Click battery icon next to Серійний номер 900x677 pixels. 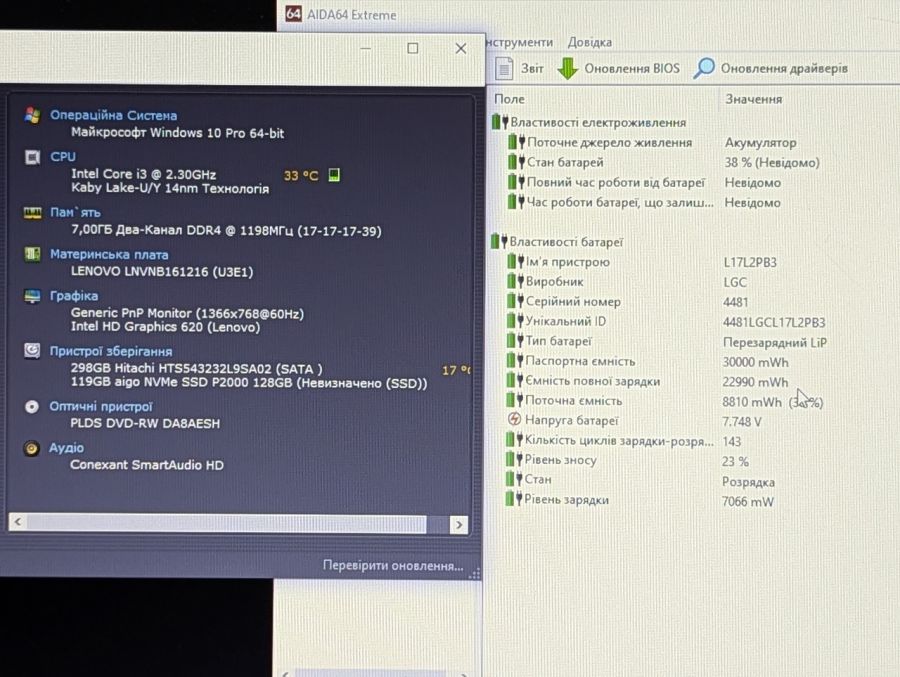pyautogui.click(x=515, y=301)
